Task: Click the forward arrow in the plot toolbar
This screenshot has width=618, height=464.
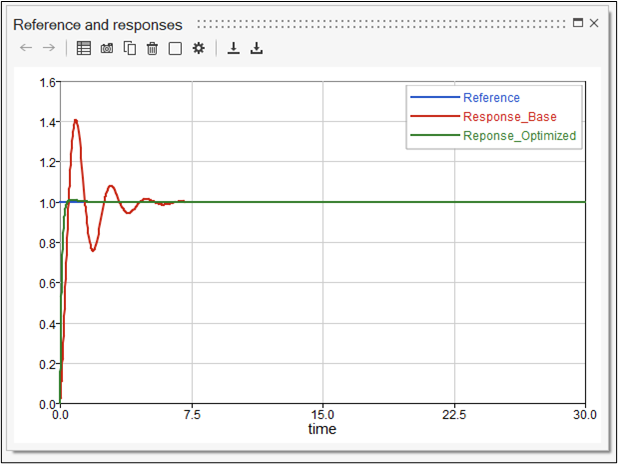Action: tap(48, 48)
